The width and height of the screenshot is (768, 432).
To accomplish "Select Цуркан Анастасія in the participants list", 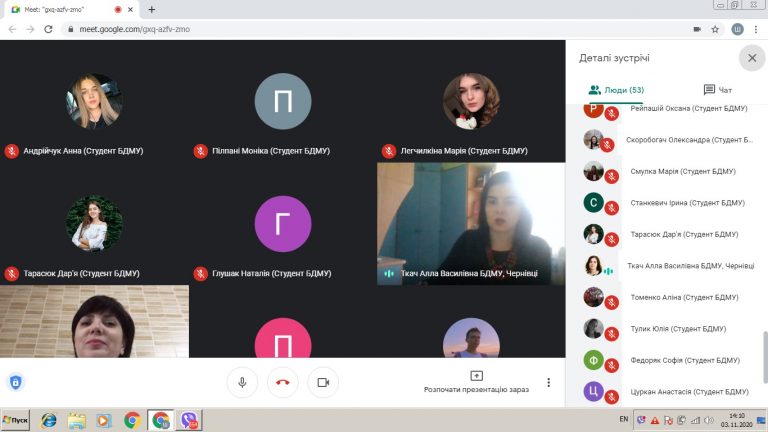I will click(x=689, y=392).
